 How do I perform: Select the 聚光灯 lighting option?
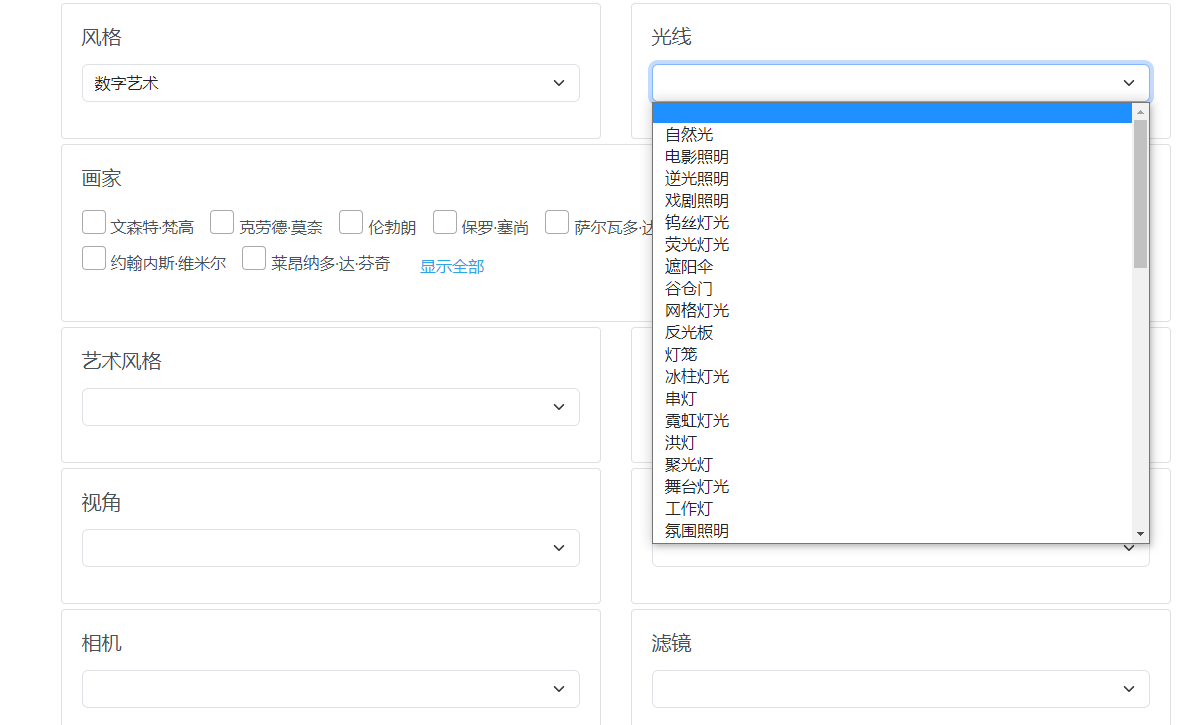click(x=689, y=465)
